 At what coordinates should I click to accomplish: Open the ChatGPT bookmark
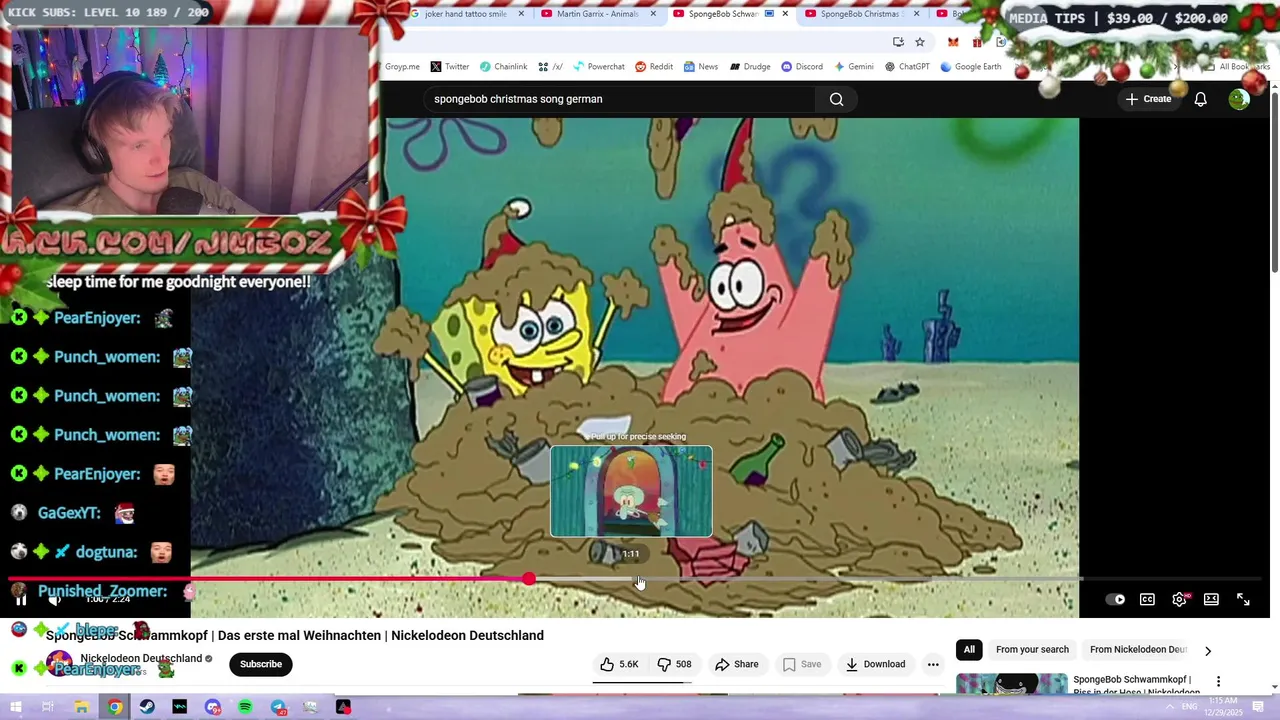906,67
